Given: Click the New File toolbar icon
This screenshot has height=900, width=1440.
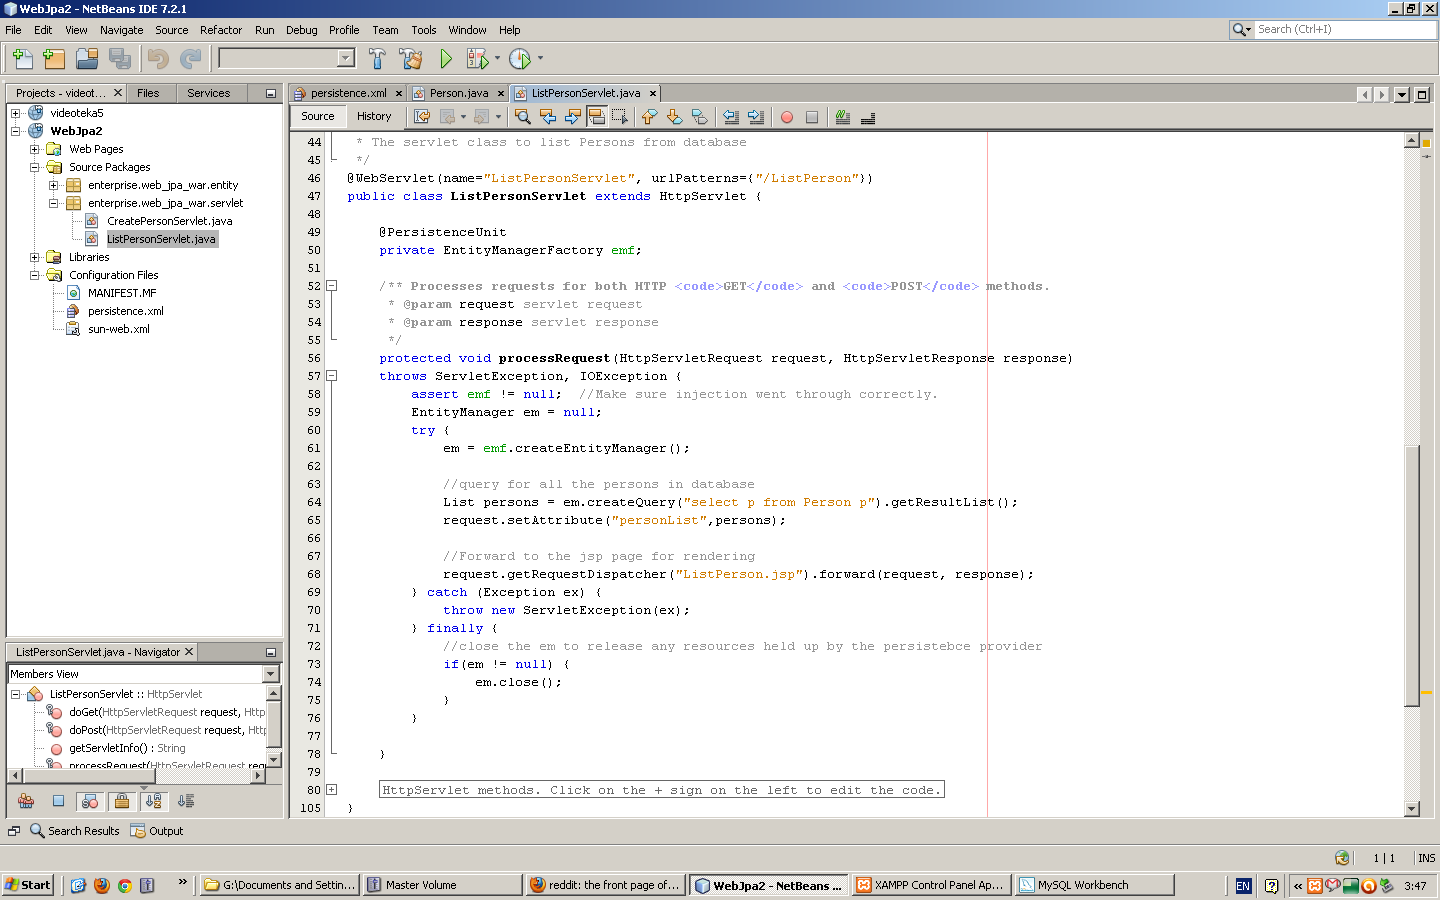Looking at the screenshot, I should coord(22,59).
